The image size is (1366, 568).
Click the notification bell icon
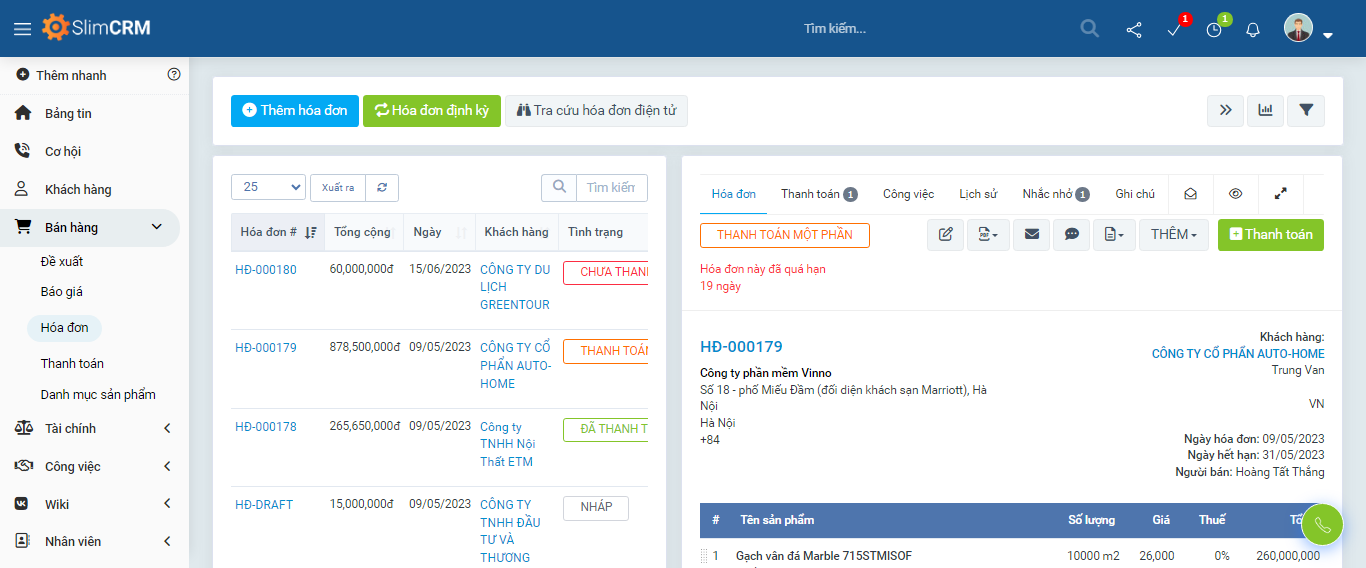pyautogui.click(x=1253, y=29)
